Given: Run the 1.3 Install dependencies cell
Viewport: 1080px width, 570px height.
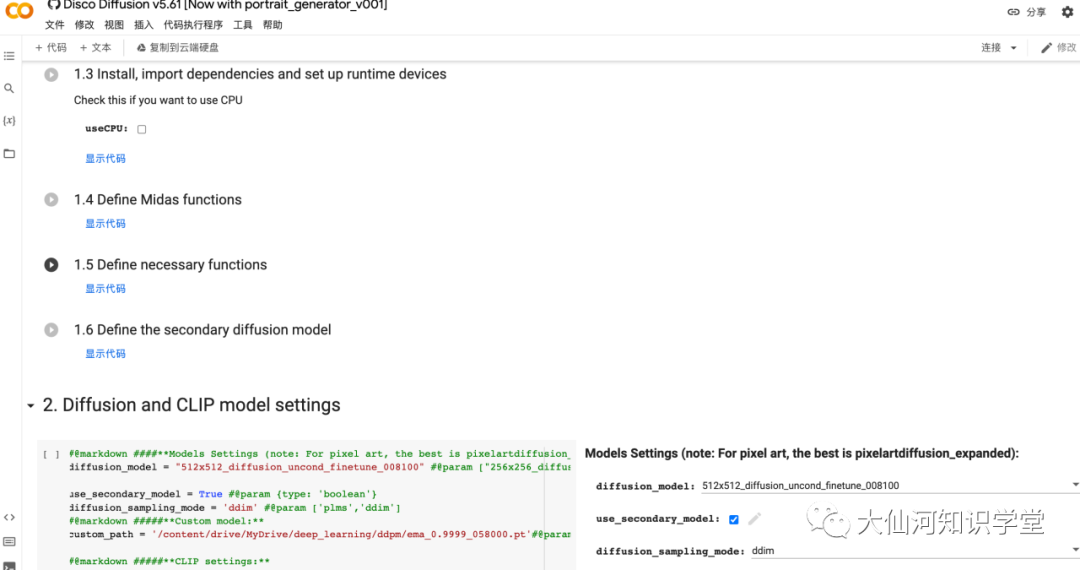Looking at the screenshot, I should [51, 75].
